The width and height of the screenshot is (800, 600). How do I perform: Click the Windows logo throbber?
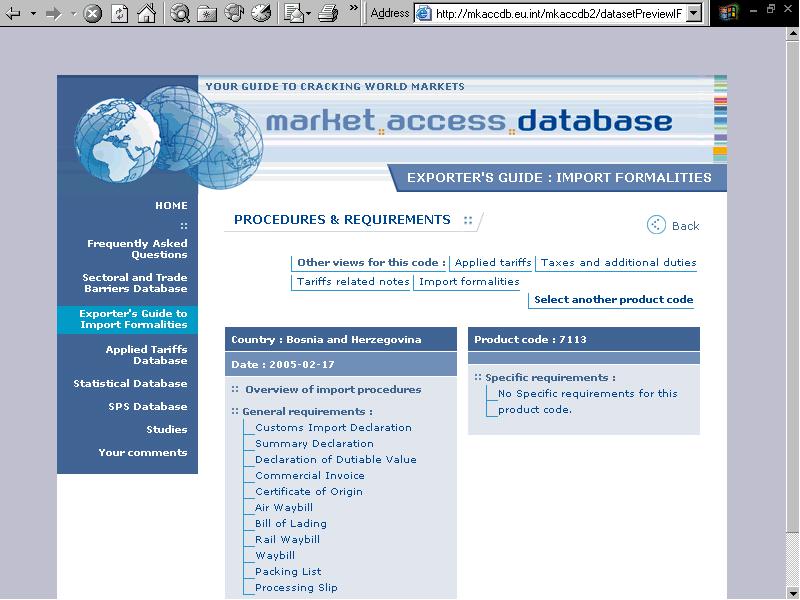tap(728, 13)
